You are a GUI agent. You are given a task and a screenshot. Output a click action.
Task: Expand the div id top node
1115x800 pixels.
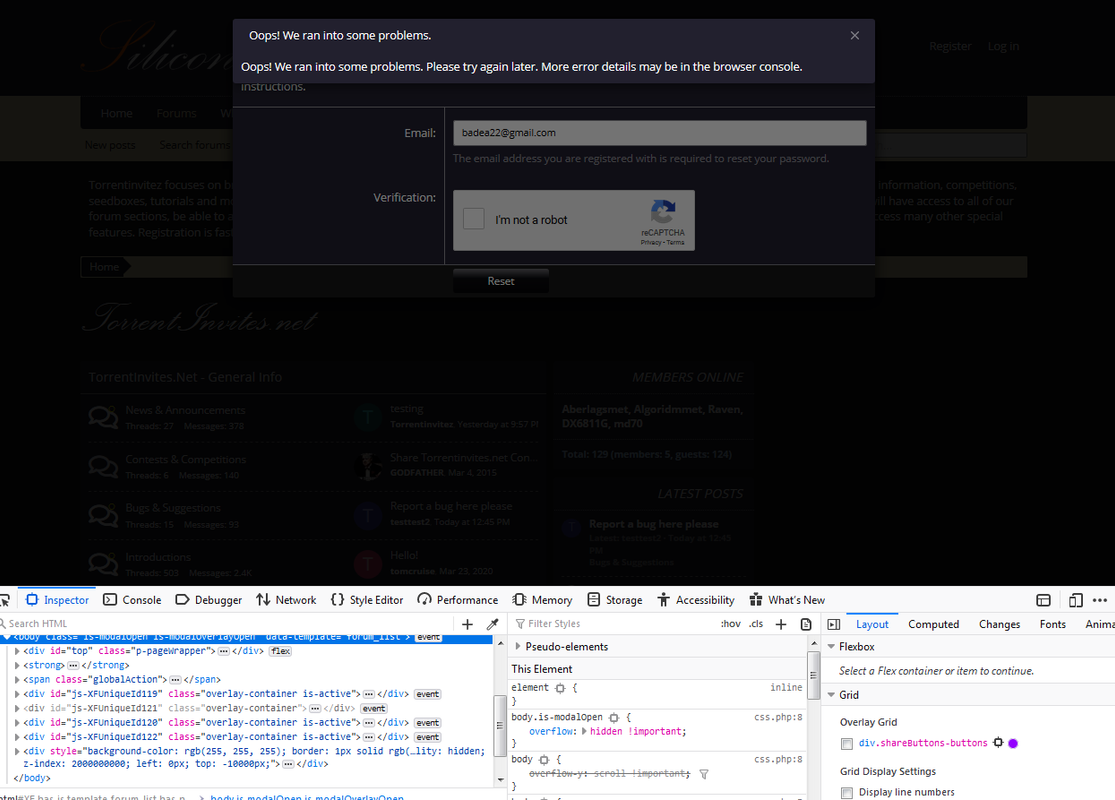17,651
